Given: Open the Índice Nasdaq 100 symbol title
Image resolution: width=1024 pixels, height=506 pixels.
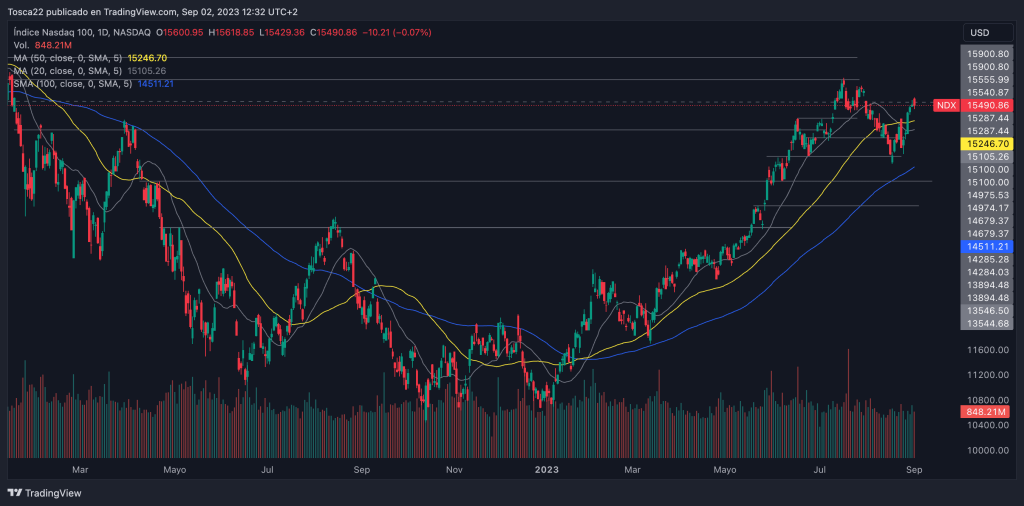Looking at the screenshot, I should click(80, 34).
